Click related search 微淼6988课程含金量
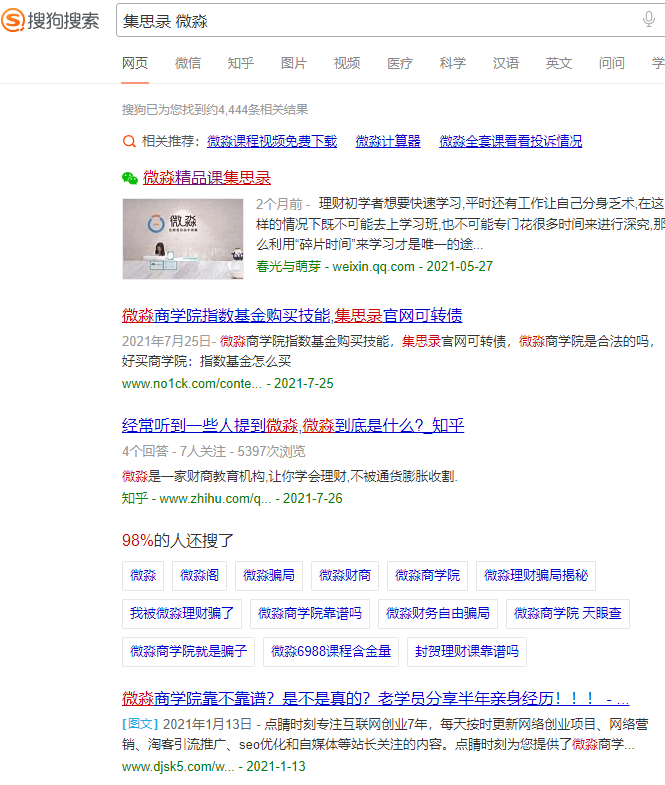Screen dimensions: 665x785 click(331, 652)
